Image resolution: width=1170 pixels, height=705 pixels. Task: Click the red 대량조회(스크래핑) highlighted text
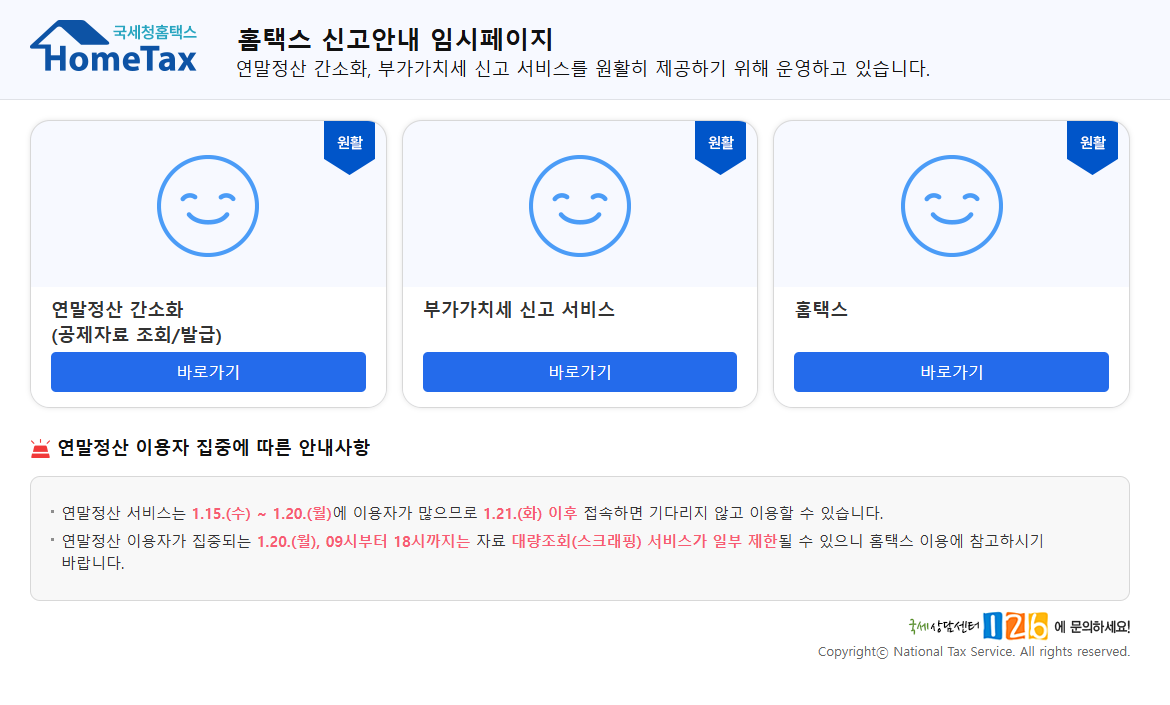(x=574, y=541)
